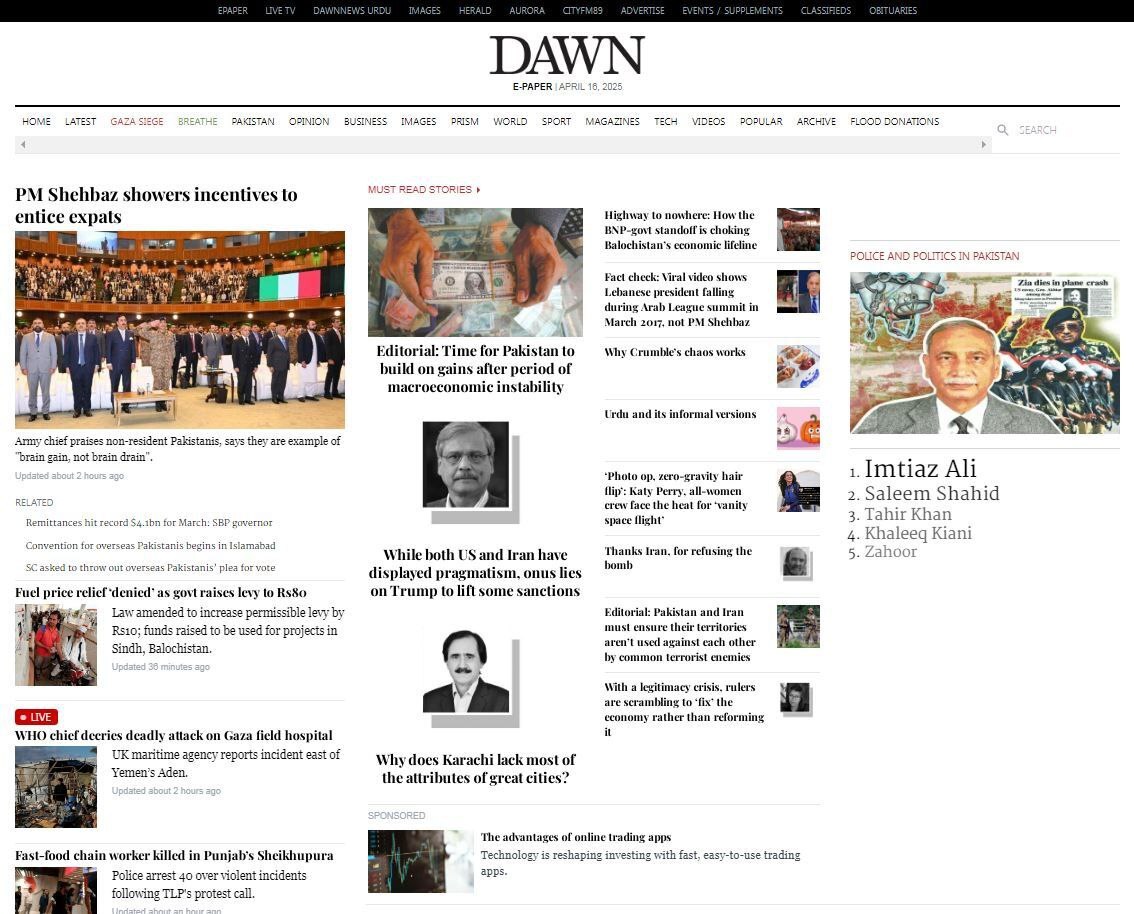
Task: Open the MAGAZINES section
Action: pos(613,121)
